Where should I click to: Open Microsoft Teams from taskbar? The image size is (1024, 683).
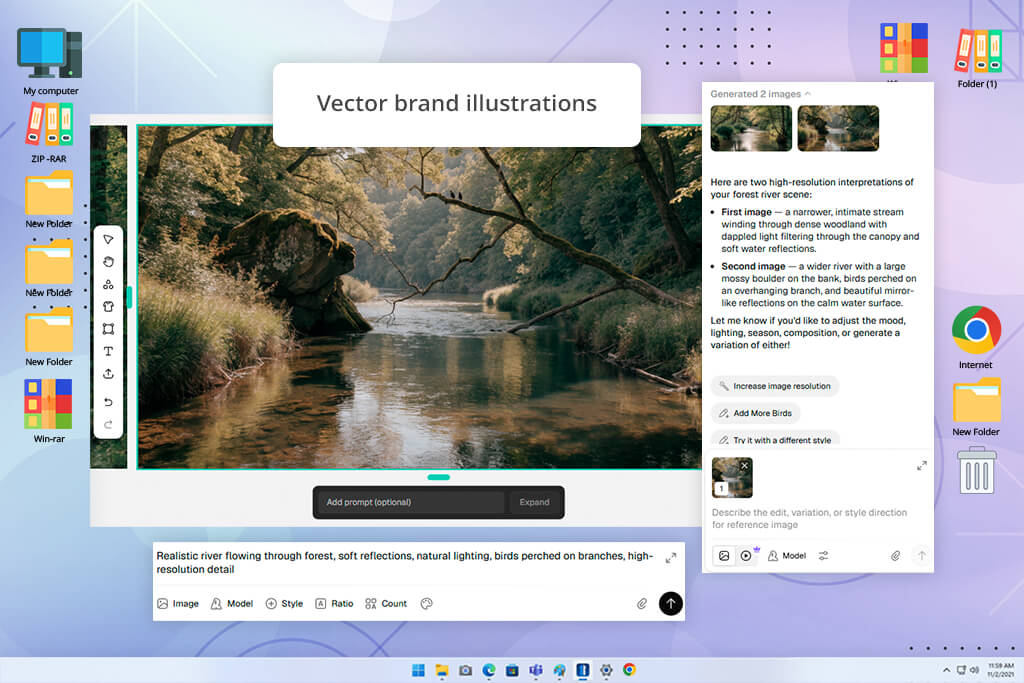coord(536,670)
